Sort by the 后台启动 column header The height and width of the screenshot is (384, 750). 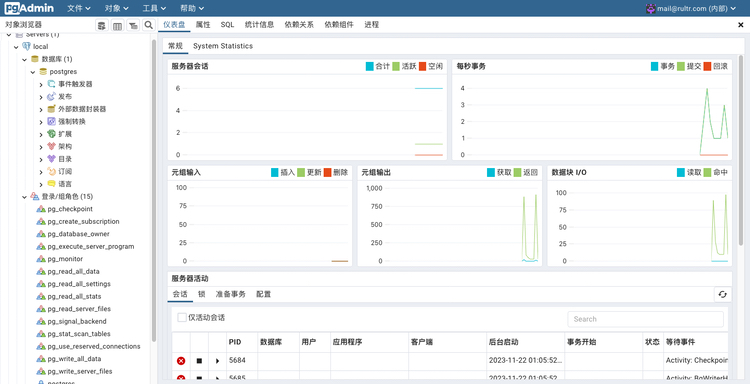(525, 342)
